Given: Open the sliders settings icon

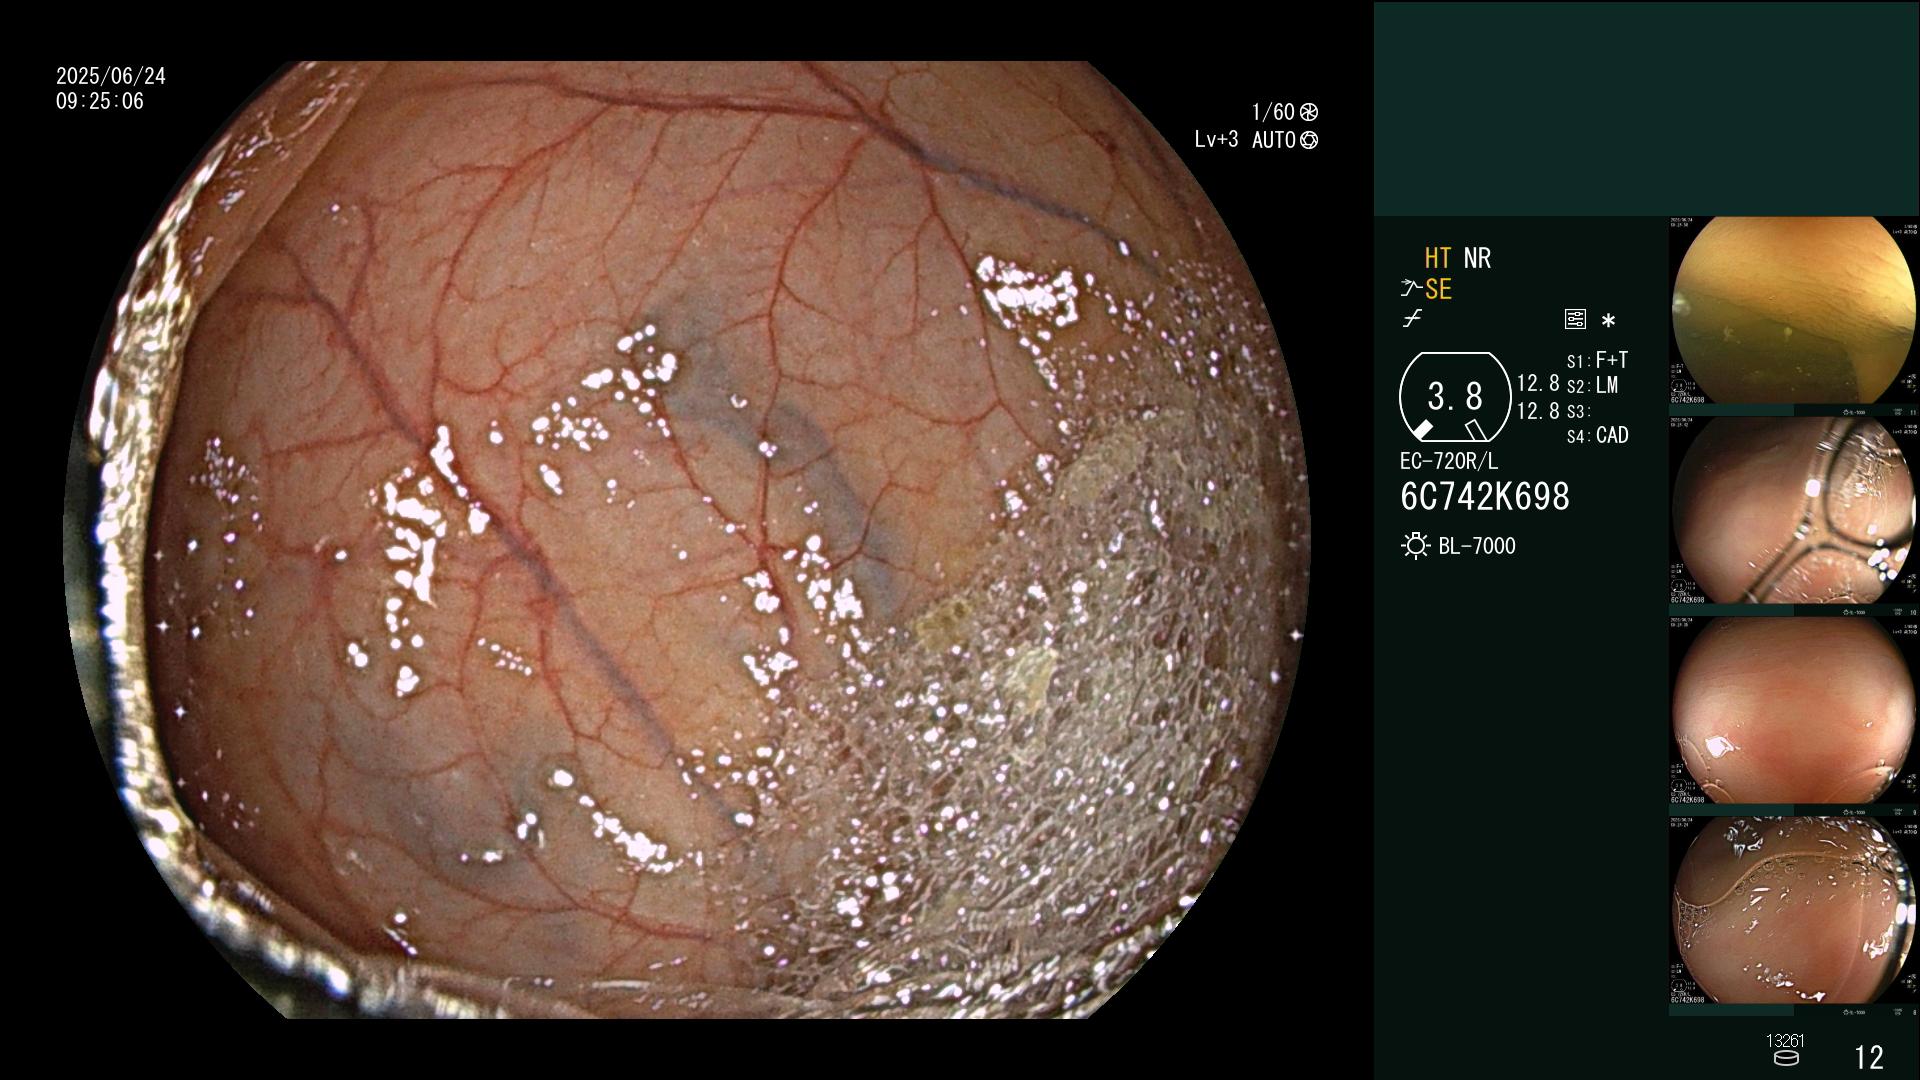Looking at the screenshot, I should 1575,319.
